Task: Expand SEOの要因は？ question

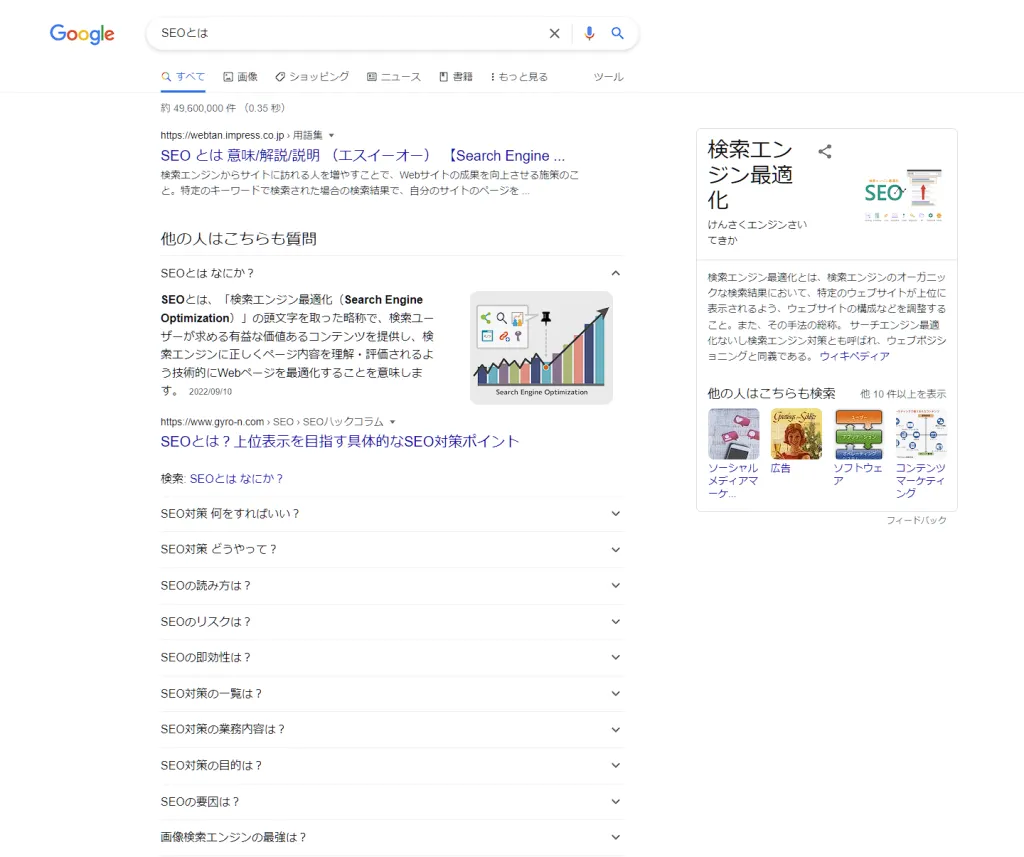Action: point(392,801)
